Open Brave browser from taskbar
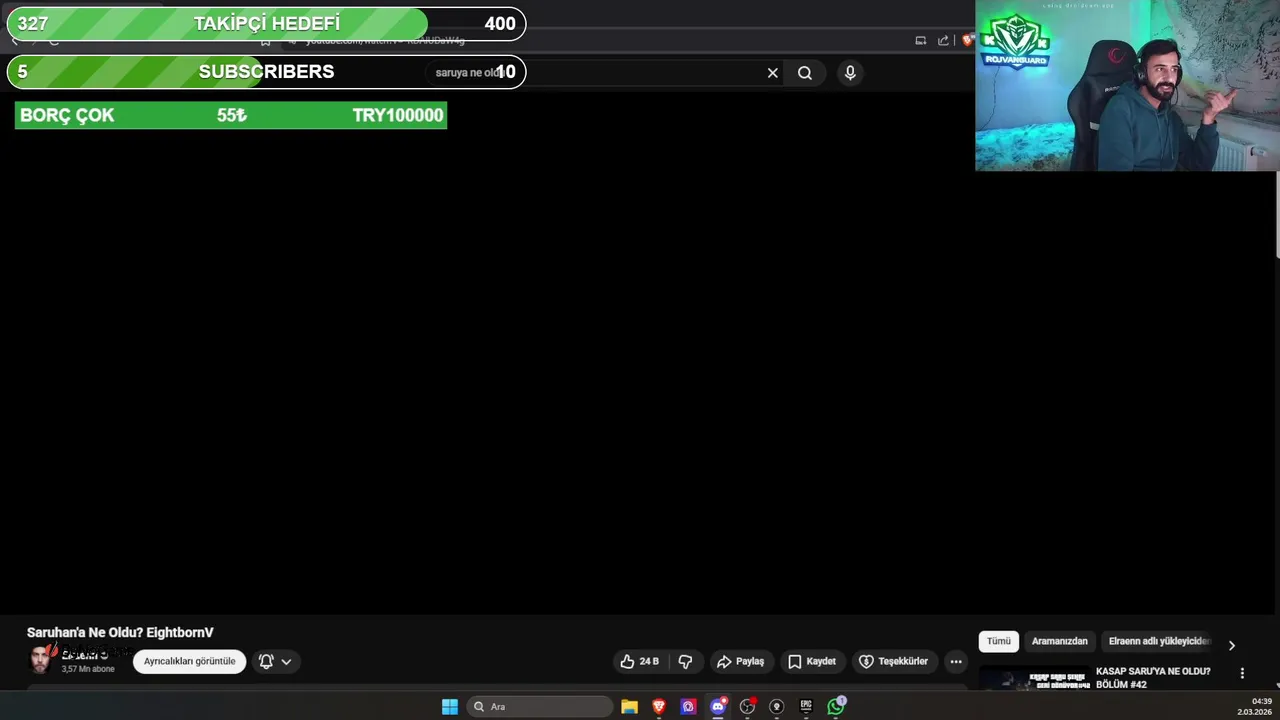This screenshot has height=720, width=1280. pyautogui.click(x=659, y=707)
